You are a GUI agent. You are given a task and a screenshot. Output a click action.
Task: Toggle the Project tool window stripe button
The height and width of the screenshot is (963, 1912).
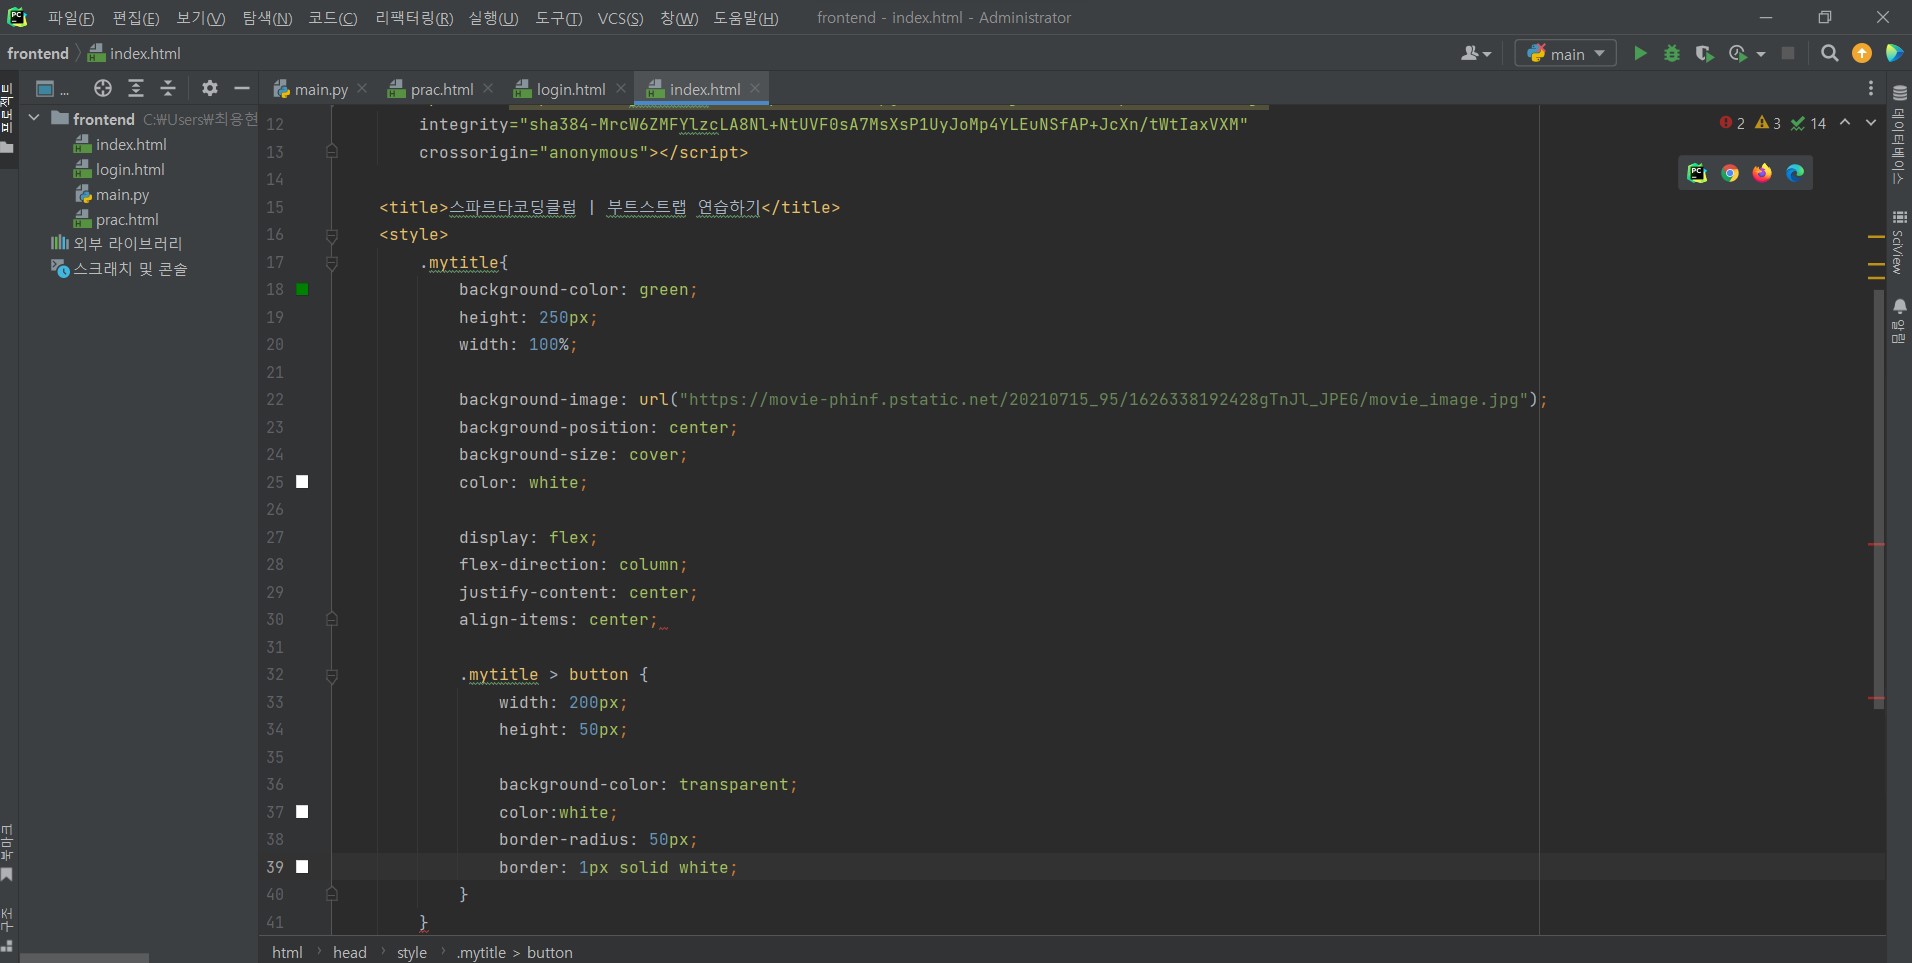click(x=7, y=120)
